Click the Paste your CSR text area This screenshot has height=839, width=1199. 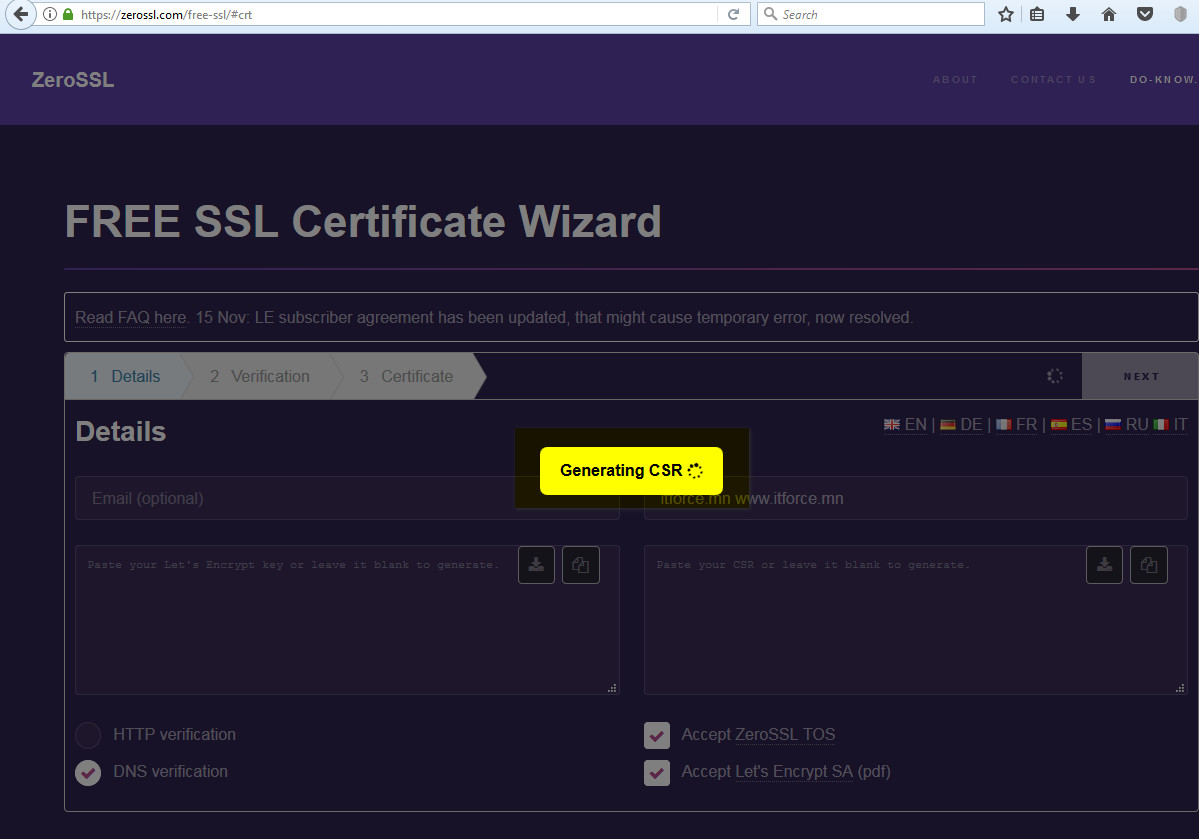point(915,620)
